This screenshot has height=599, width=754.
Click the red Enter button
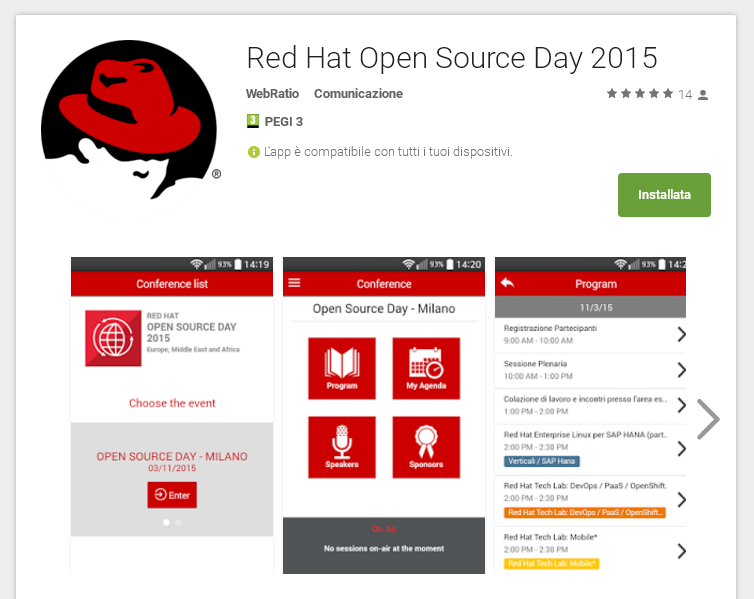pyautogui.click(x=172, y=495)
